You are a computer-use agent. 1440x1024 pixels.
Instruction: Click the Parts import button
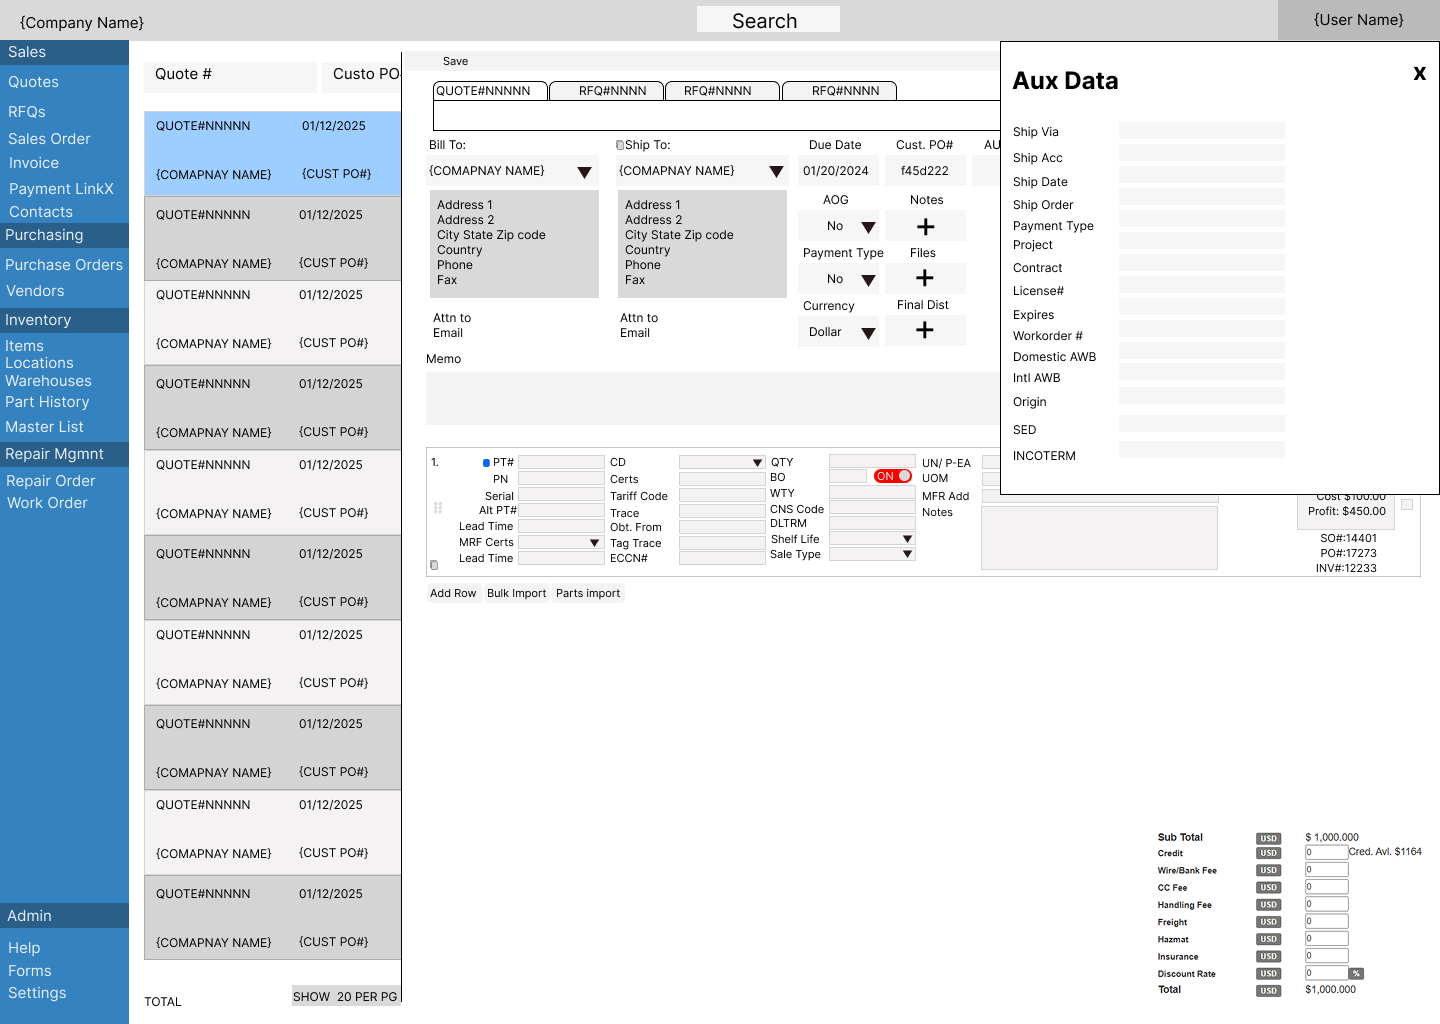[x=588, y=593]
